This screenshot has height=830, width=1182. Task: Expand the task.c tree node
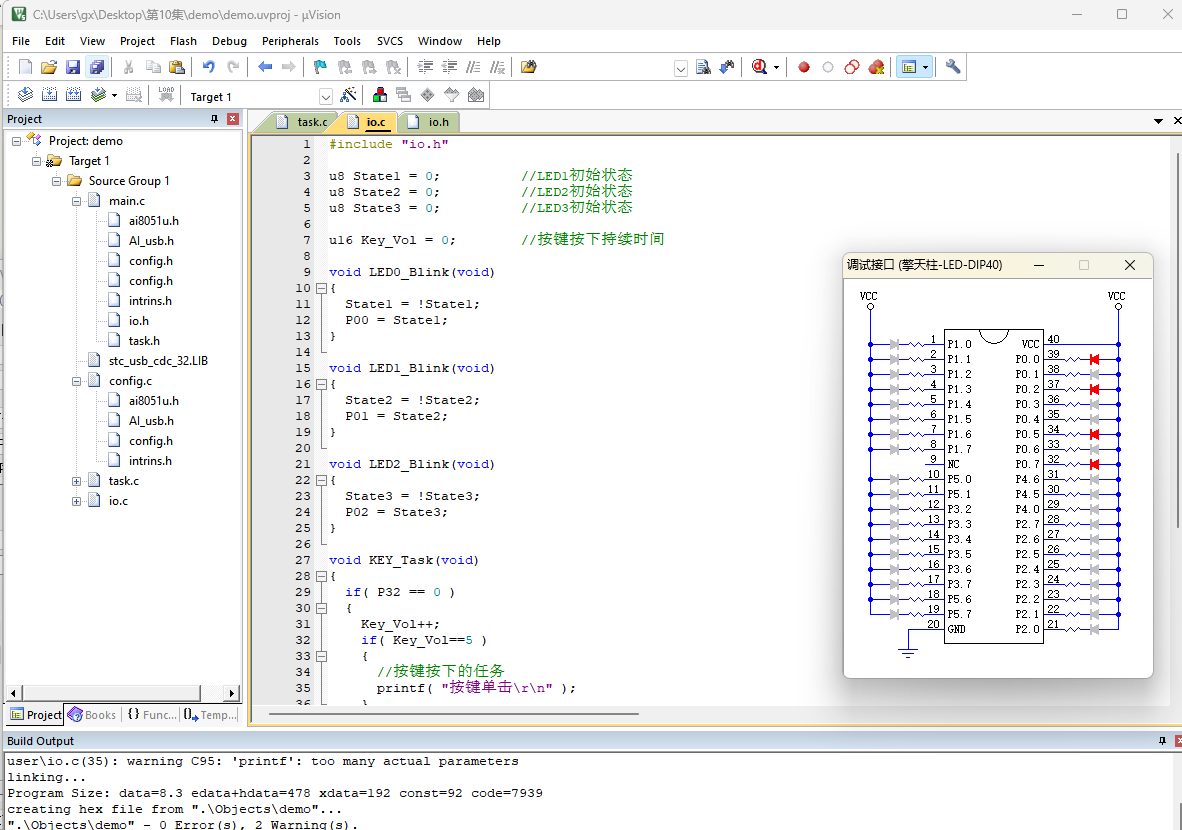[x=76, y=481]
